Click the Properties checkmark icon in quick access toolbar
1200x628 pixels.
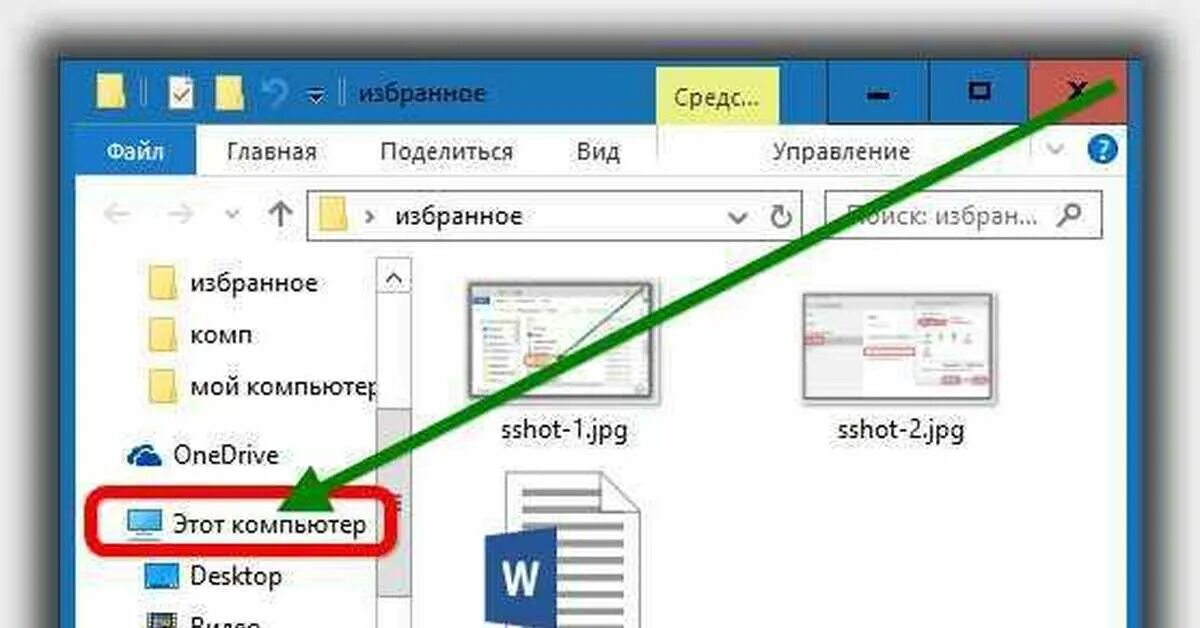(181, 93)
